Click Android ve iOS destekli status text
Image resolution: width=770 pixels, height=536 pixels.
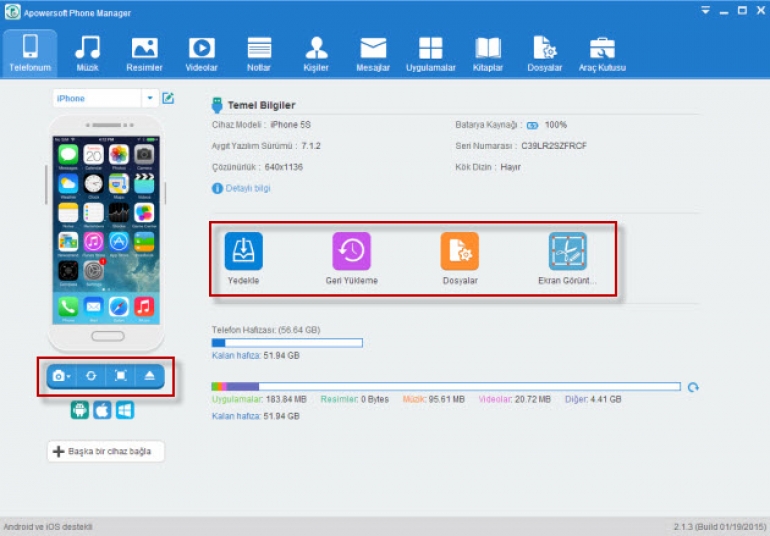pyautogui.click(x=48, y=527)
